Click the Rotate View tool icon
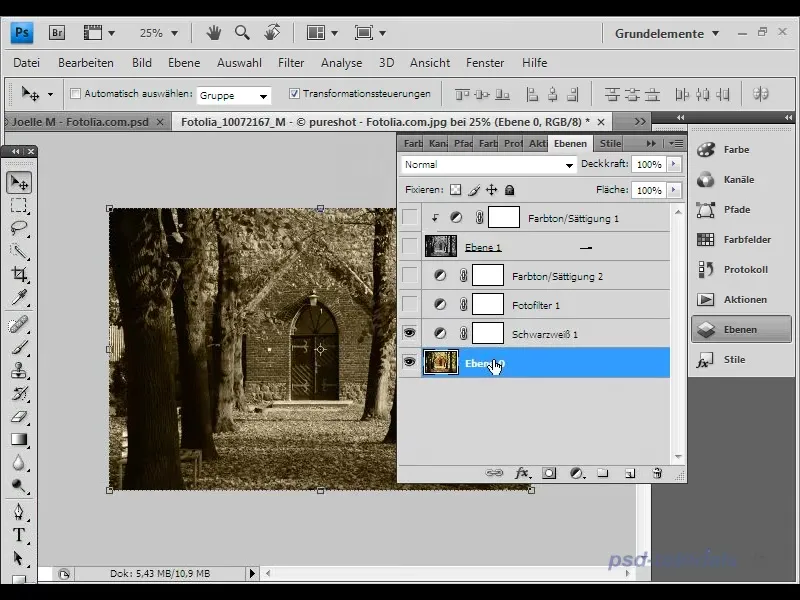 [272, 33]
